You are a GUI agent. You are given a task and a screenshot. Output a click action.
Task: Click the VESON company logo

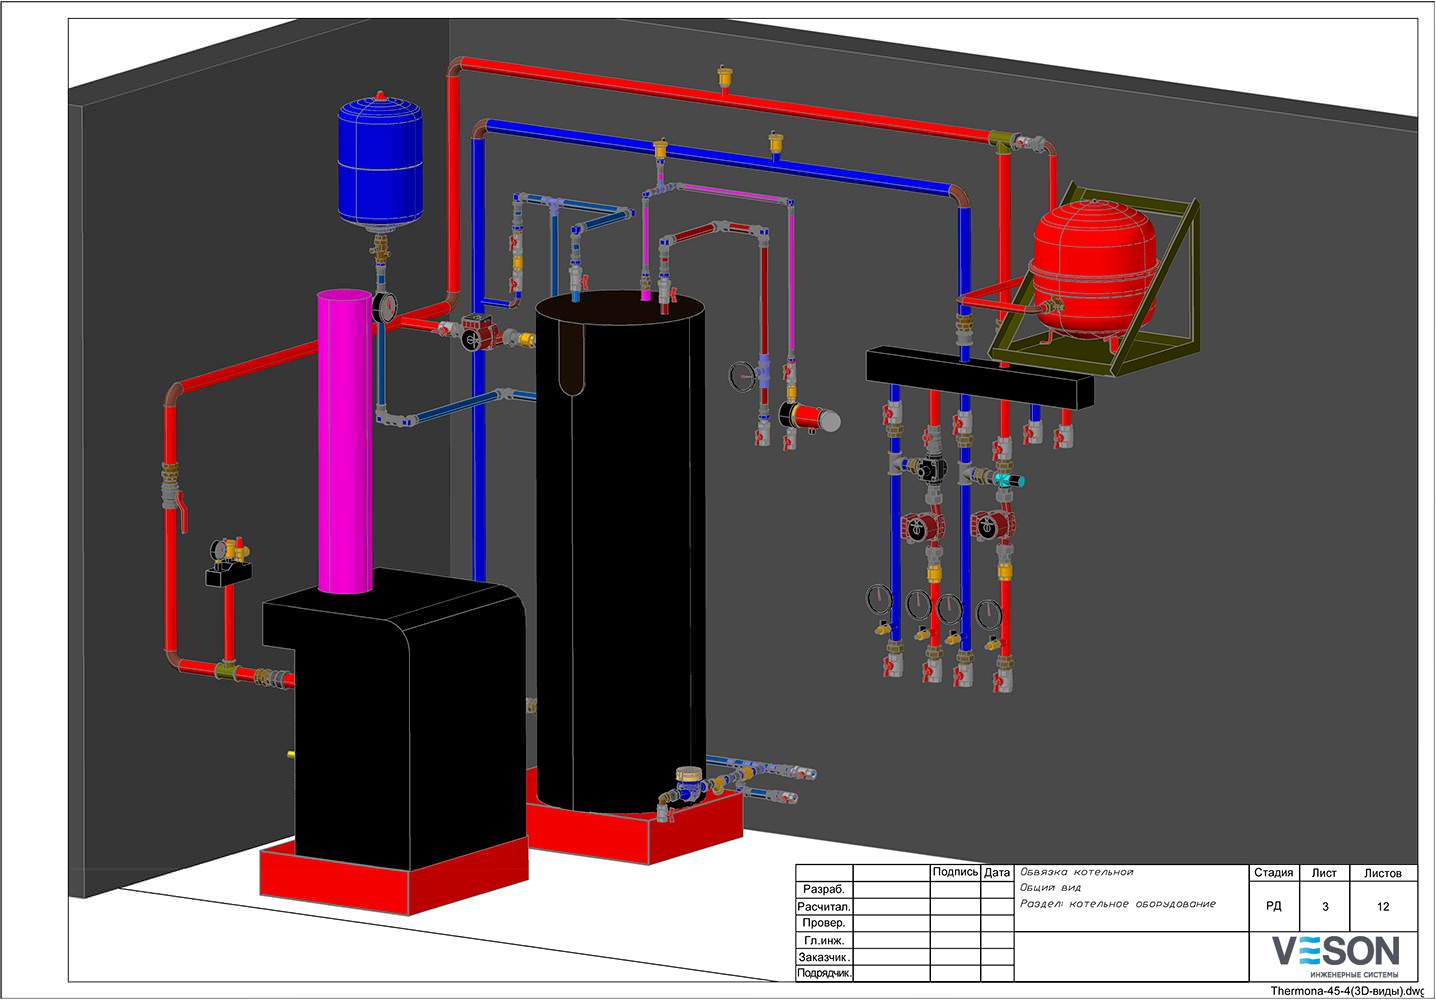pos(1335,957)
